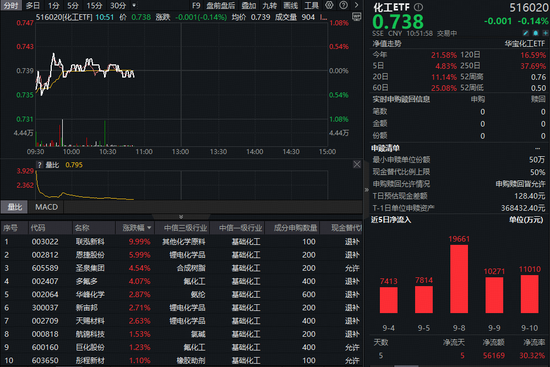Open the 画线 drawing tool

pos(290,6)
